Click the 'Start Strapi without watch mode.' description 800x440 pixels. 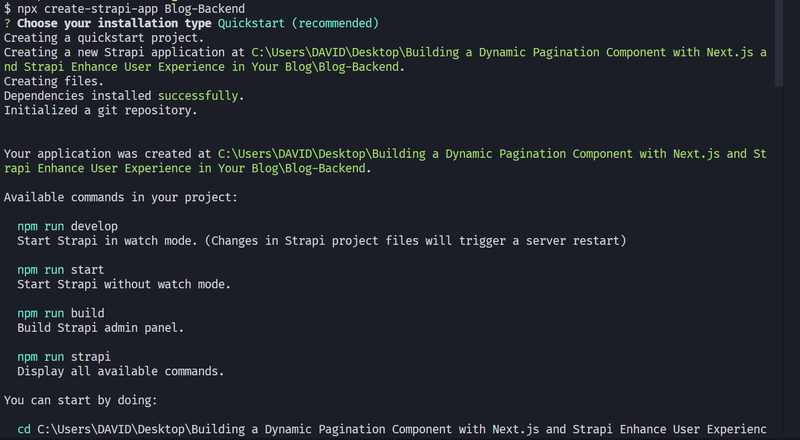(124, 284)
